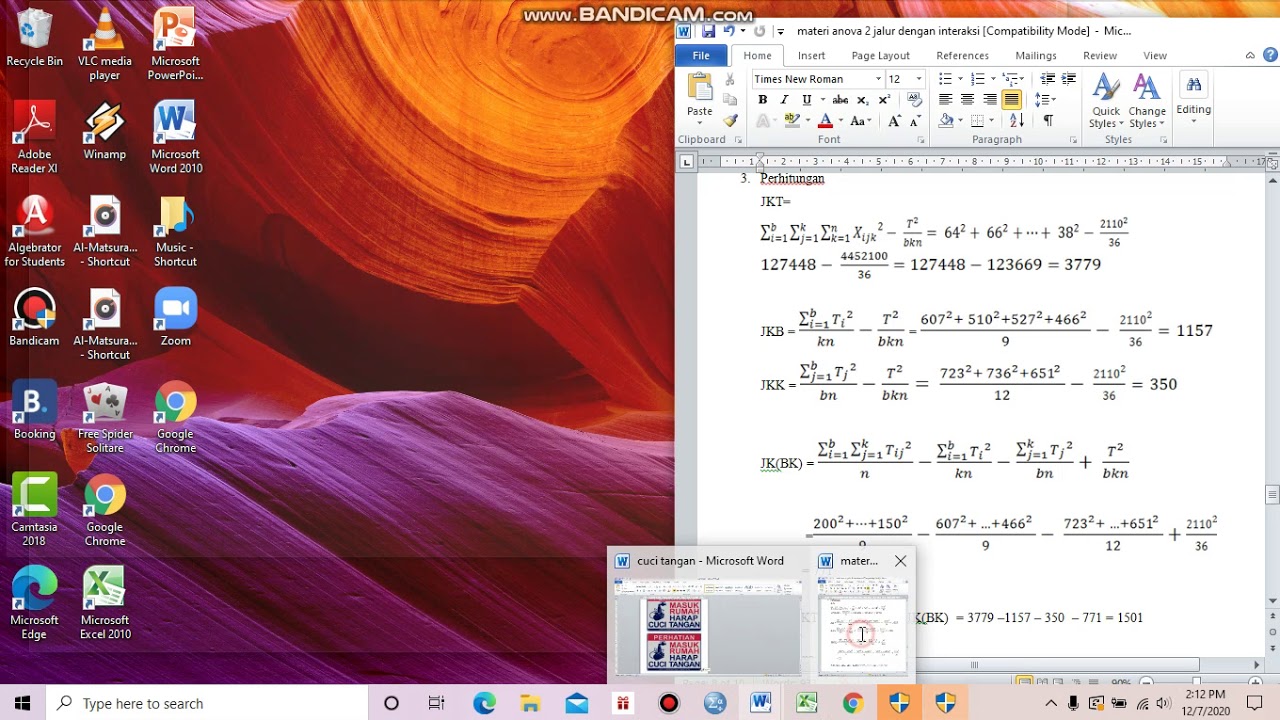This screenshot has height=720, width=1280.
Task: Close the materi preview thumbnail
Action: click(x=900, y=561)
